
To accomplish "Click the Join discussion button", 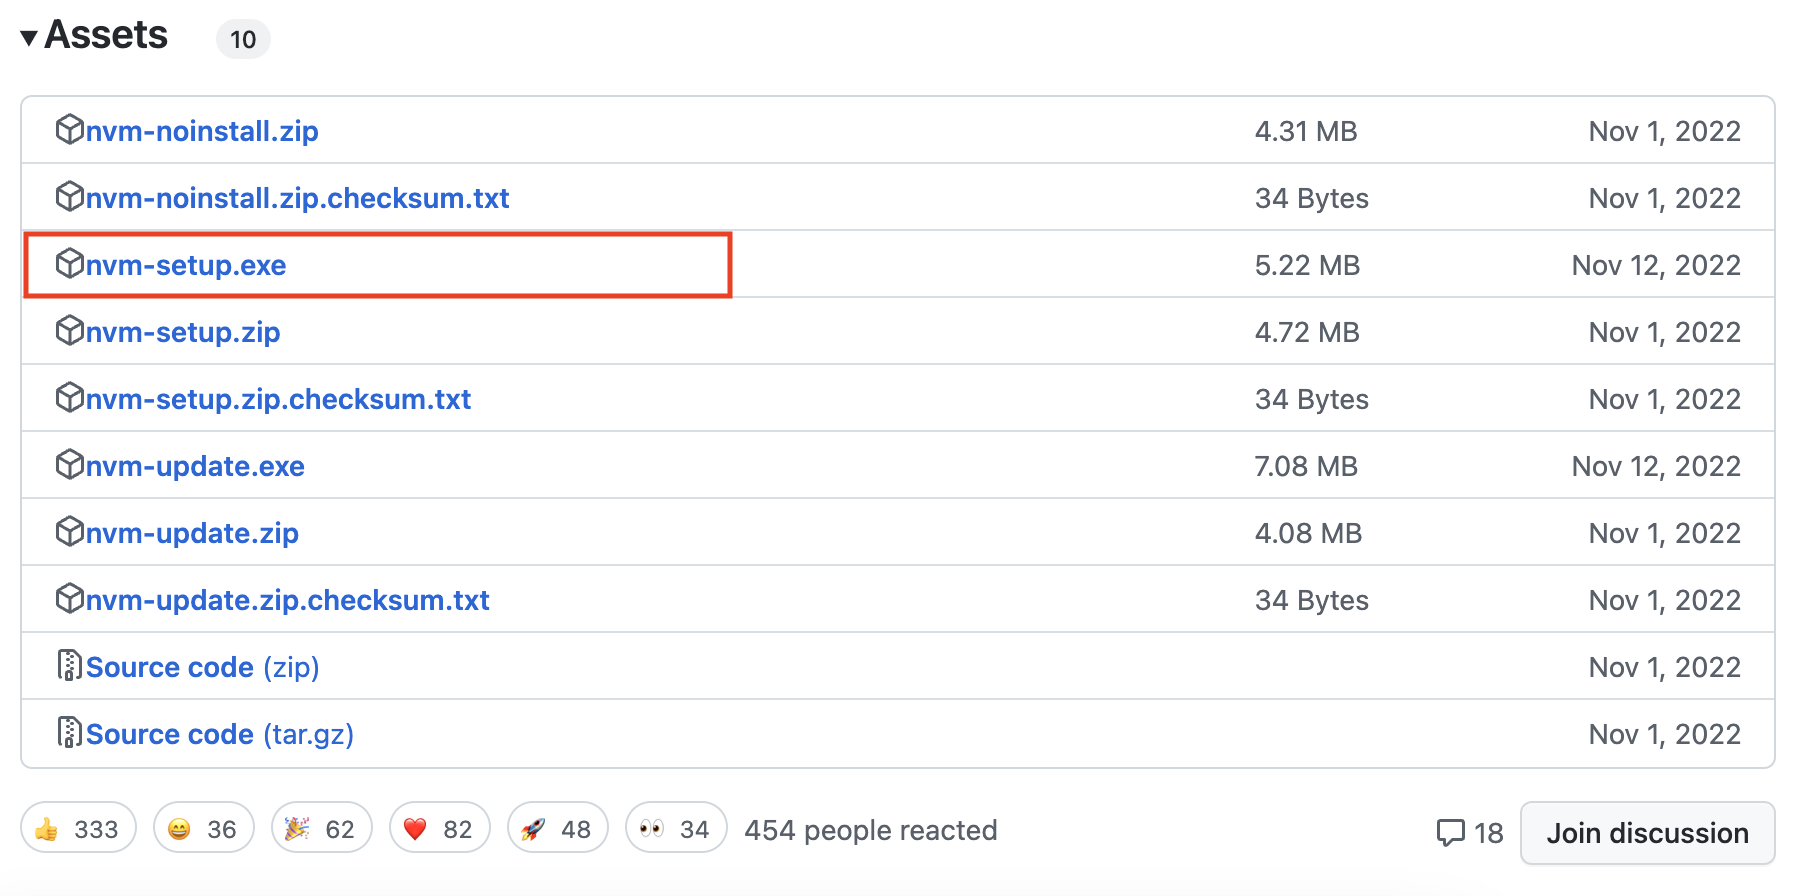I will [x=1647, y=832].
